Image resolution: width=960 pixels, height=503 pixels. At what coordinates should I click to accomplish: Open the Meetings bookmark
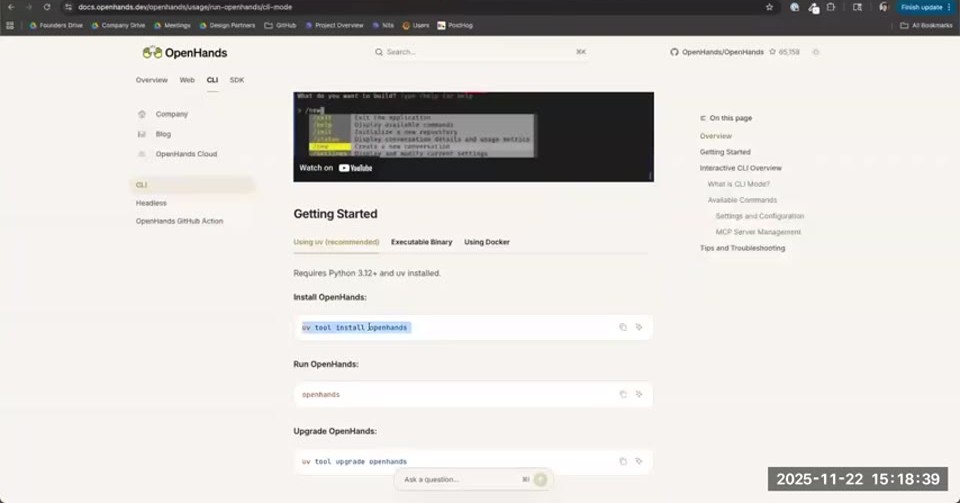172,26
